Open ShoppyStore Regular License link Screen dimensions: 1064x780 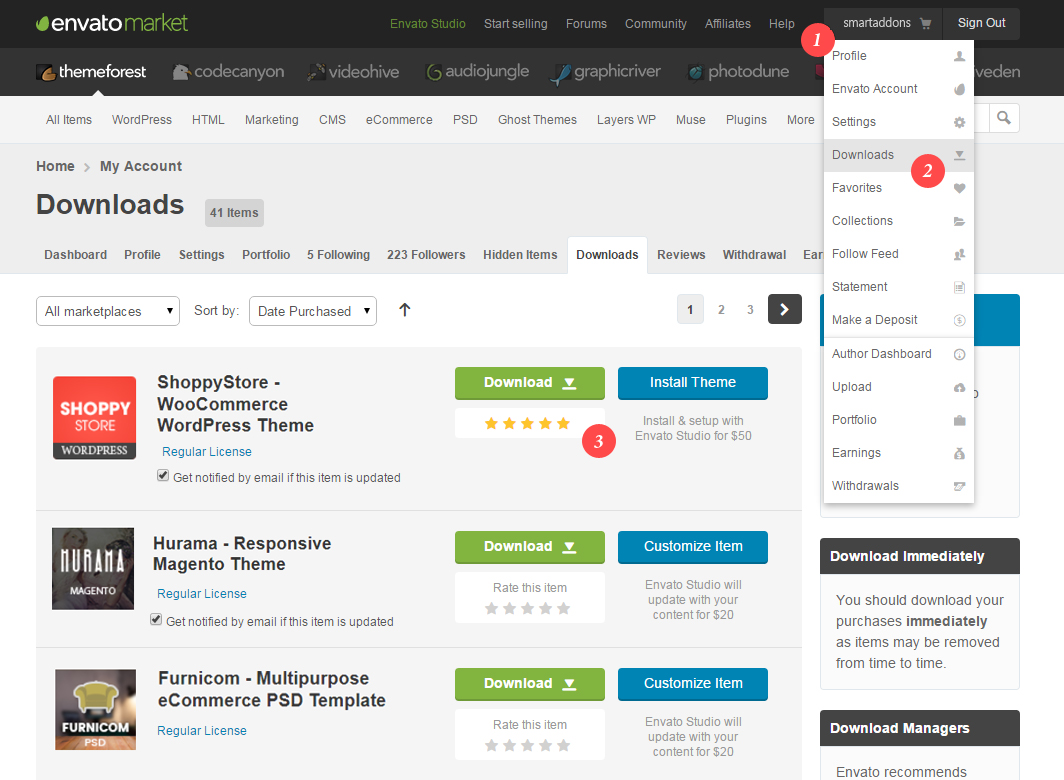coord(206,451)
